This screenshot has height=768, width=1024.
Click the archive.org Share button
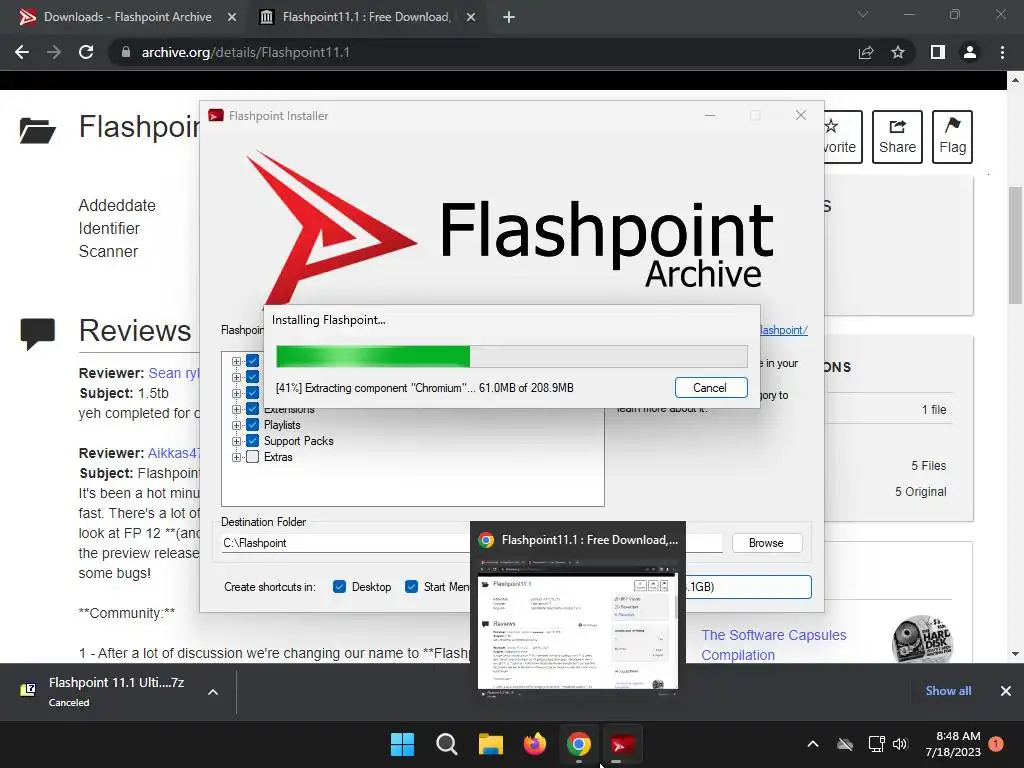pyautogui.click(x=897, y=136)
